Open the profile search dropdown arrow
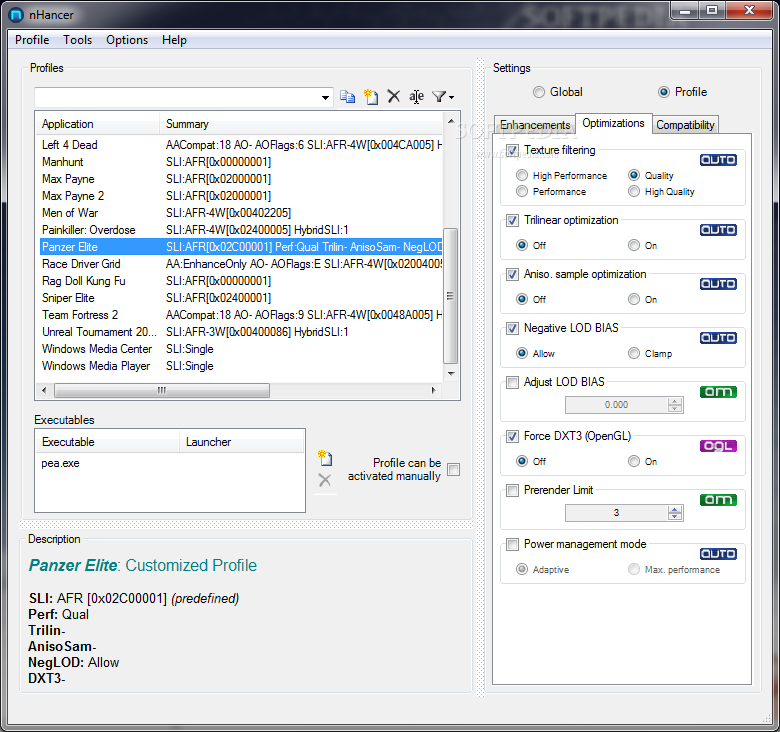The width and height of the screenshot is (780, 732). point(325,97)
